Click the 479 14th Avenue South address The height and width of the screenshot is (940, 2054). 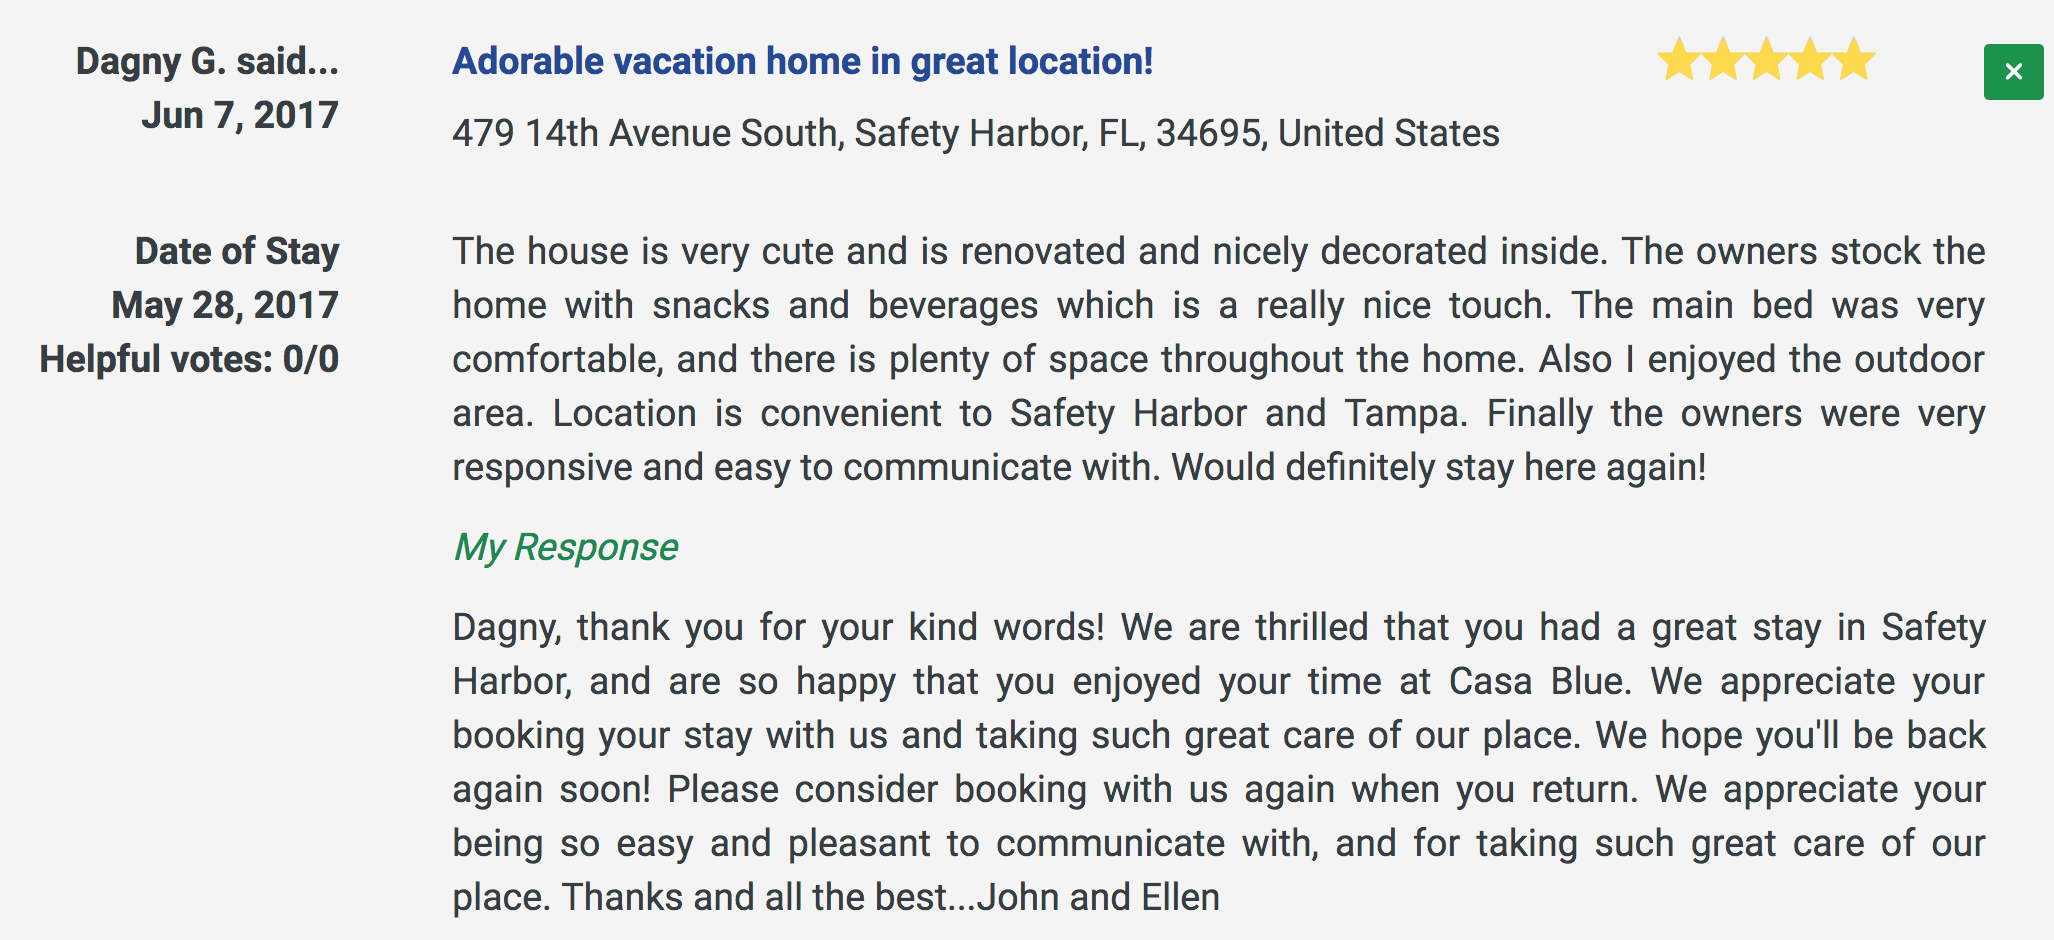(975, 133)
